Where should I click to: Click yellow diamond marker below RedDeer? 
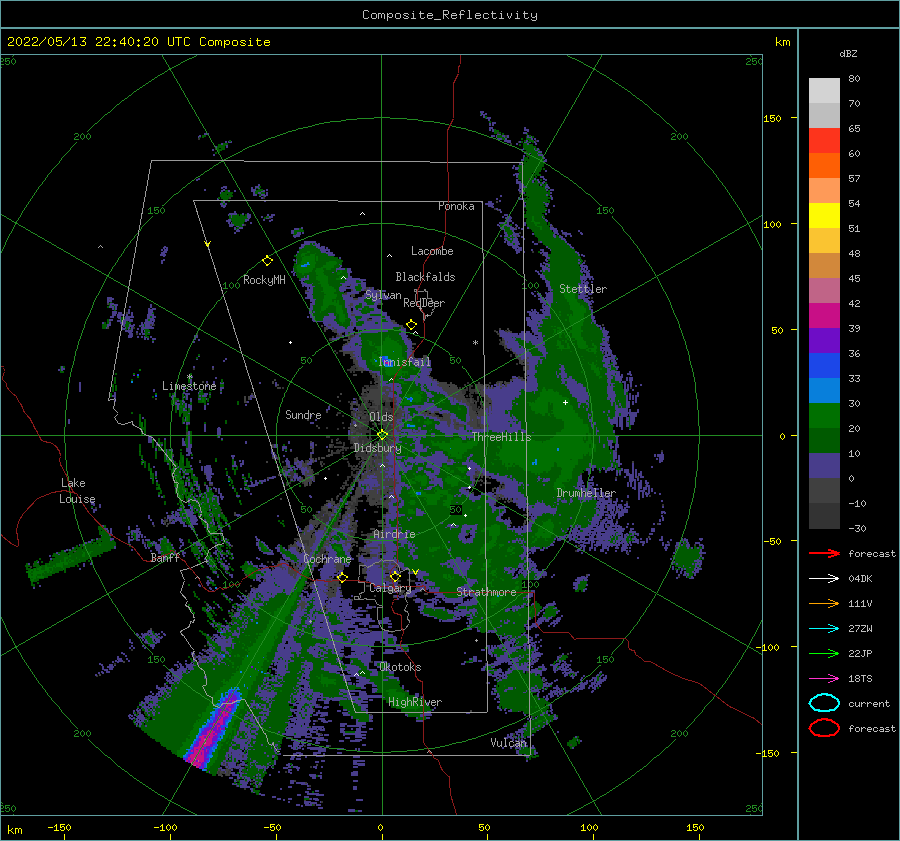(x=411, y=325)
